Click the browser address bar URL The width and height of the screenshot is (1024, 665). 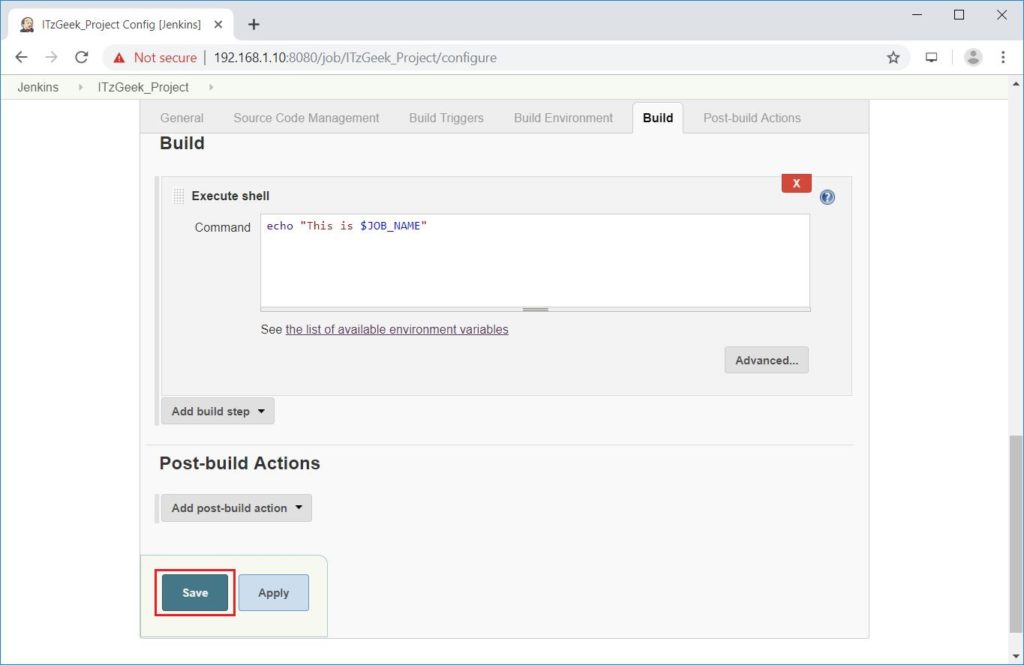coord(355,57)
